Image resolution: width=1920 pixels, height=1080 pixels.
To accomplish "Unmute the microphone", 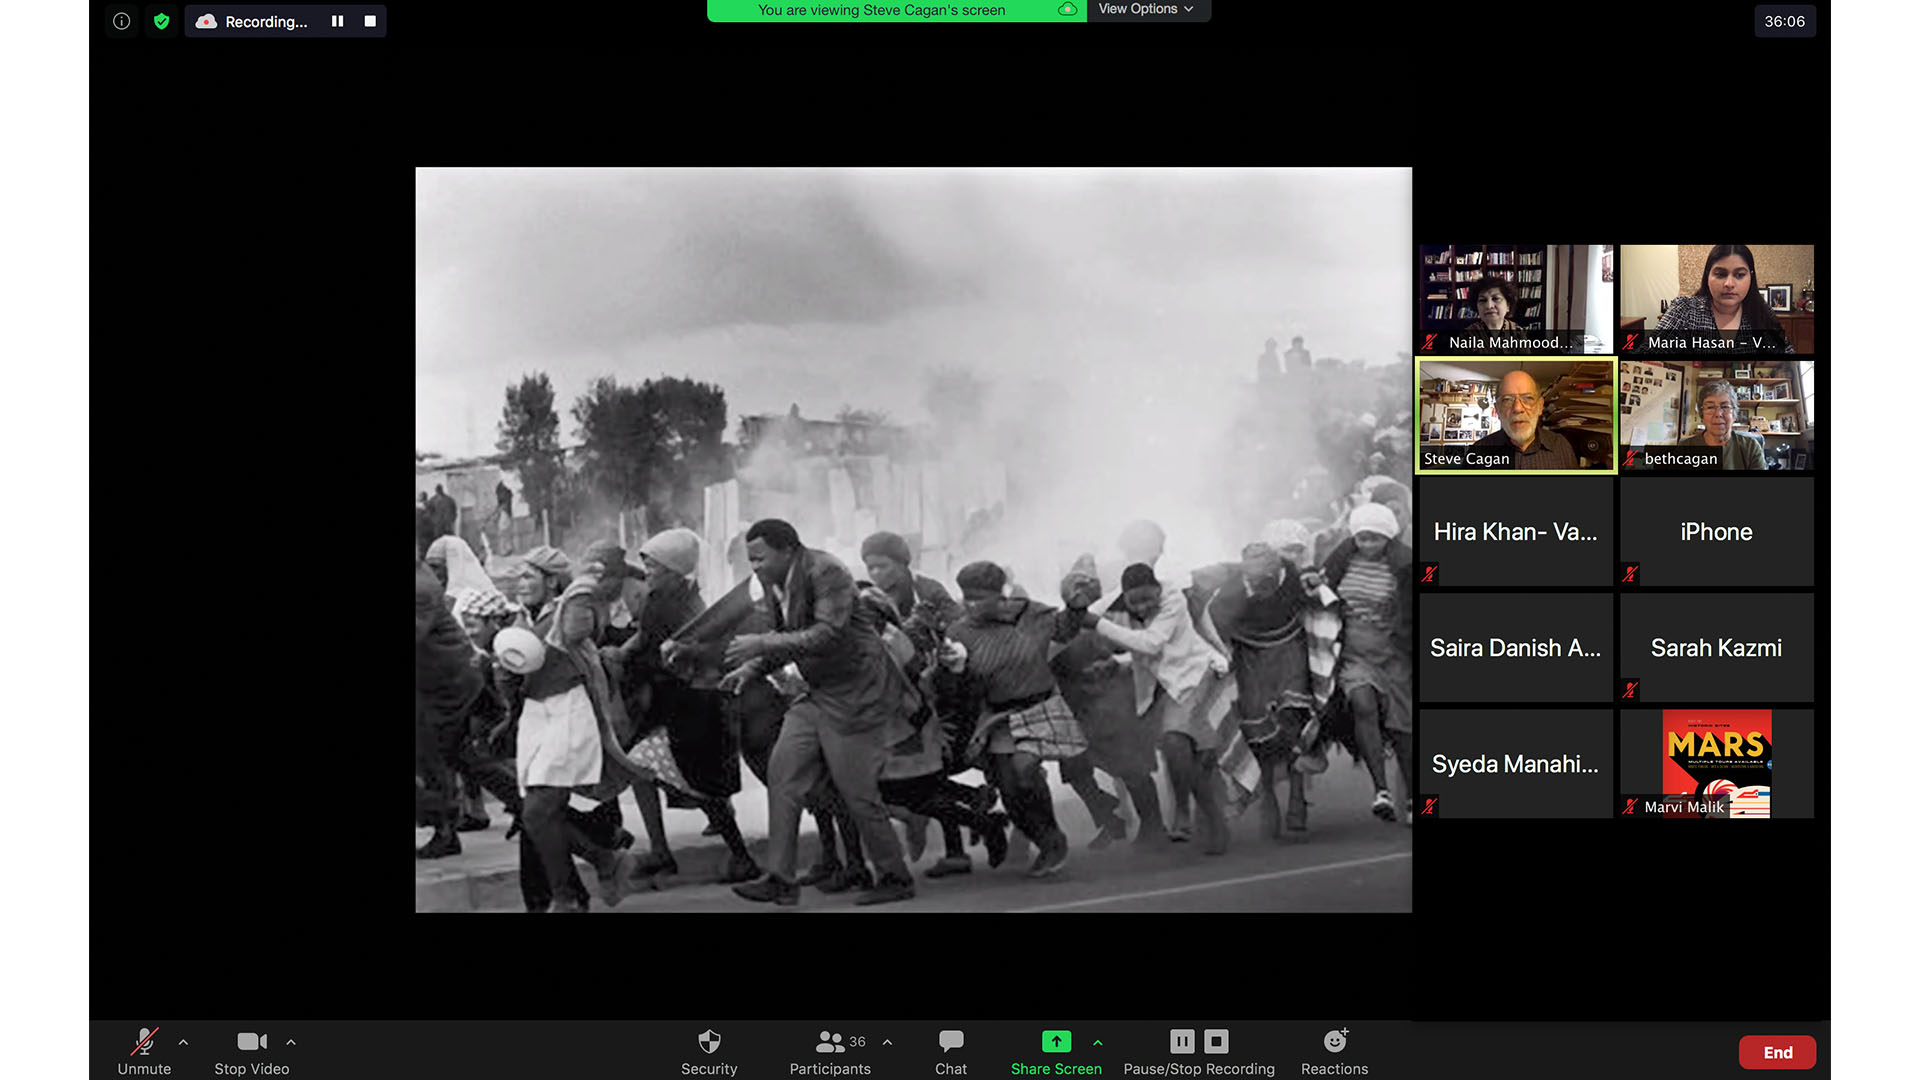I will point(144,1051).
